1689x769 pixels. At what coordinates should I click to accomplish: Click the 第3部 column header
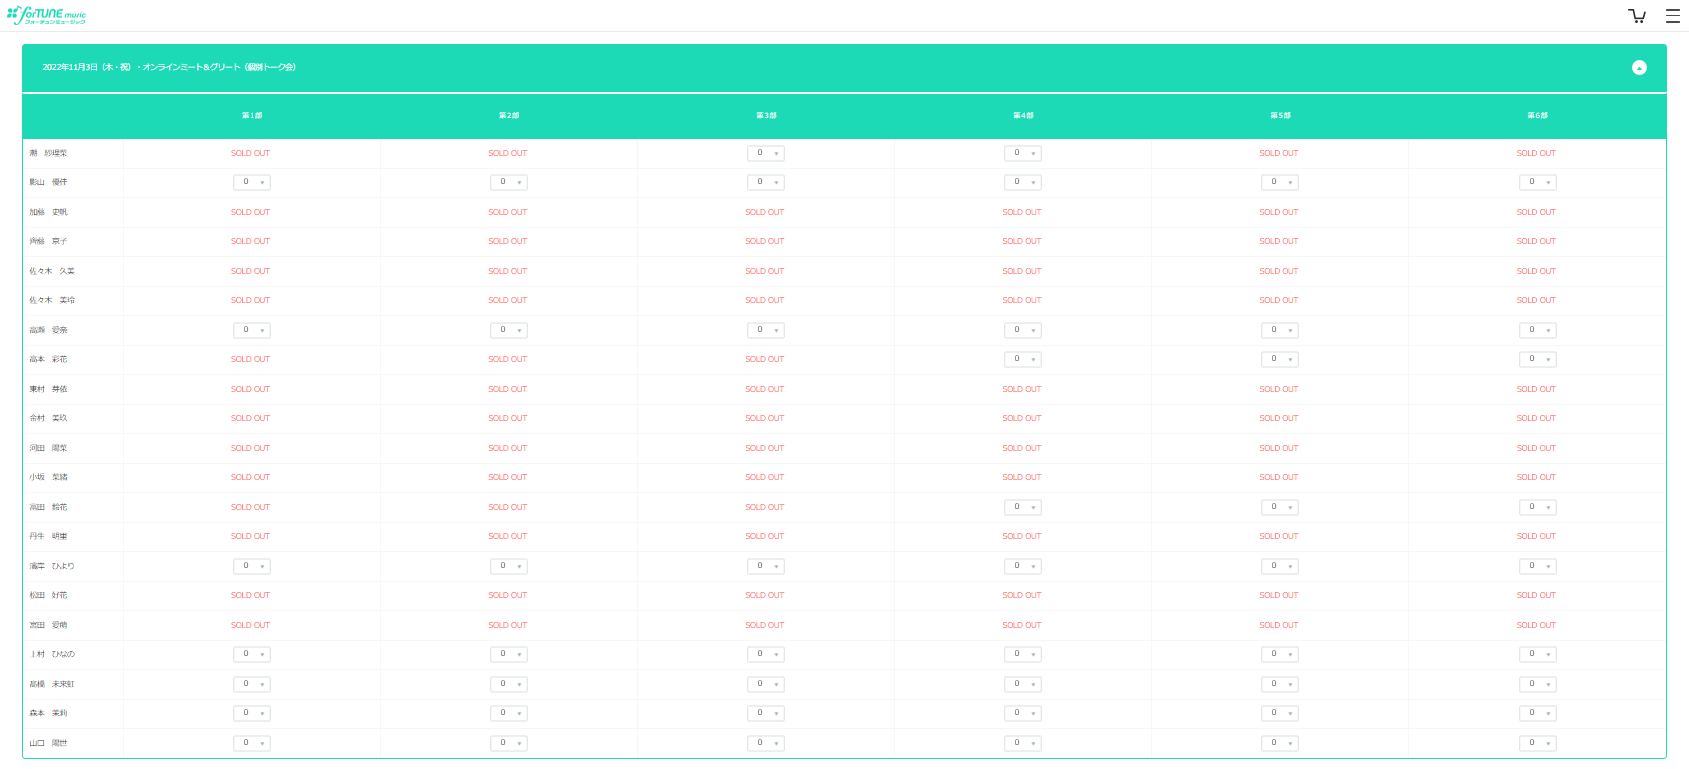tap(766, 116)
